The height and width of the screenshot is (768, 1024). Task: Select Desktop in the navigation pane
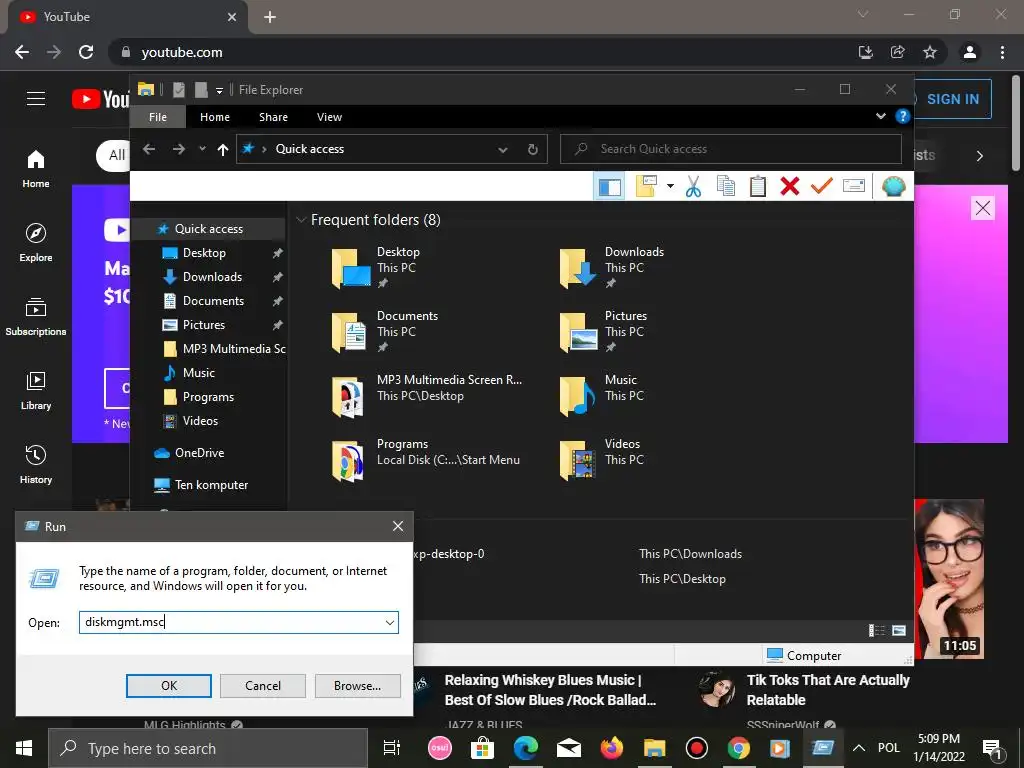[x=204, y=253]
